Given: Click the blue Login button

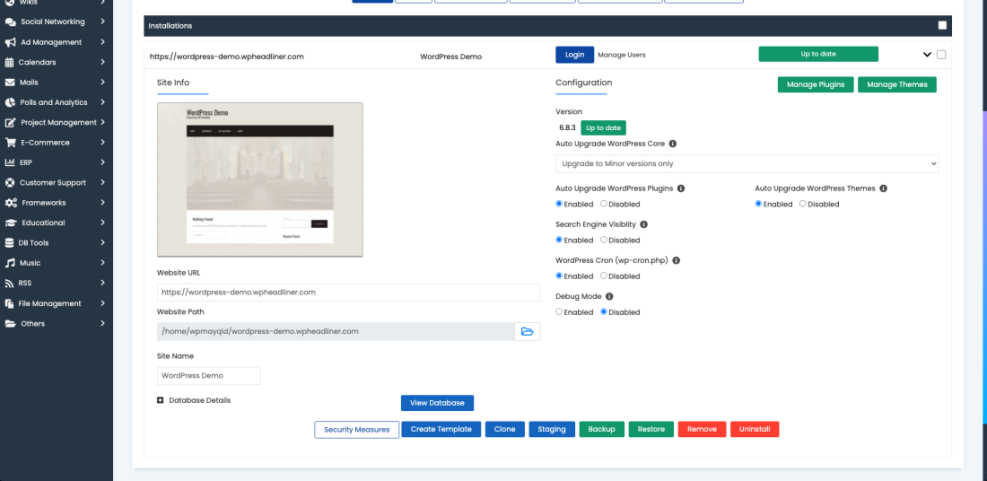Looking at the screenshot, I should pos(575,55).
